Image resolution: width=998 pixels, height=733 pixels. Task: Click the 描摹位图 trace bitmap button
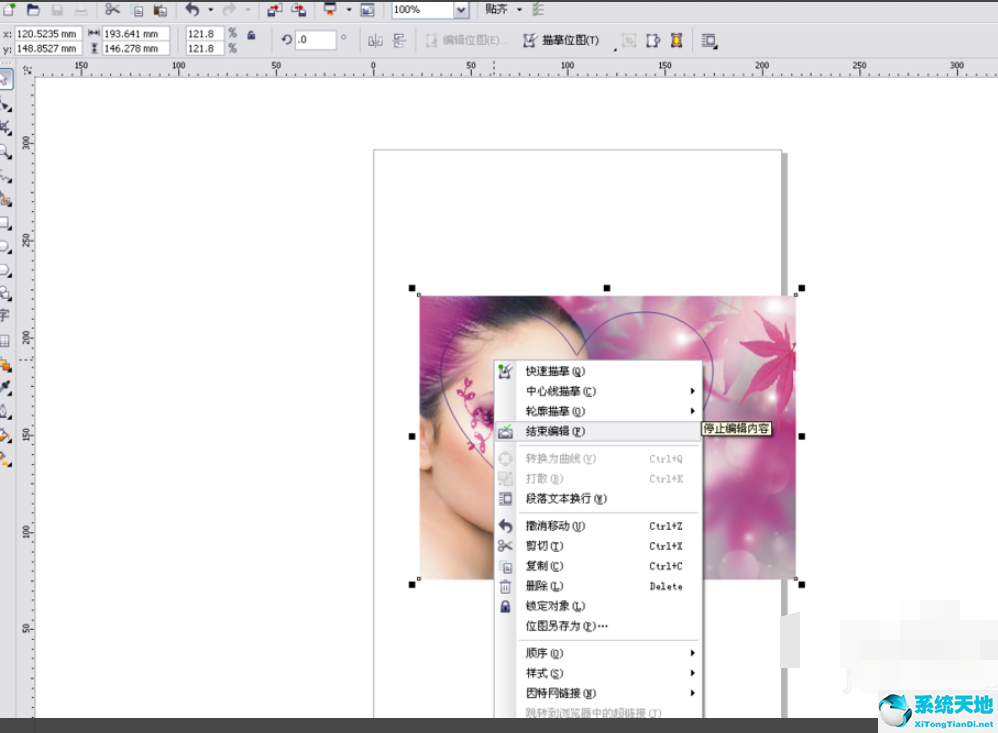click(562, 41)
